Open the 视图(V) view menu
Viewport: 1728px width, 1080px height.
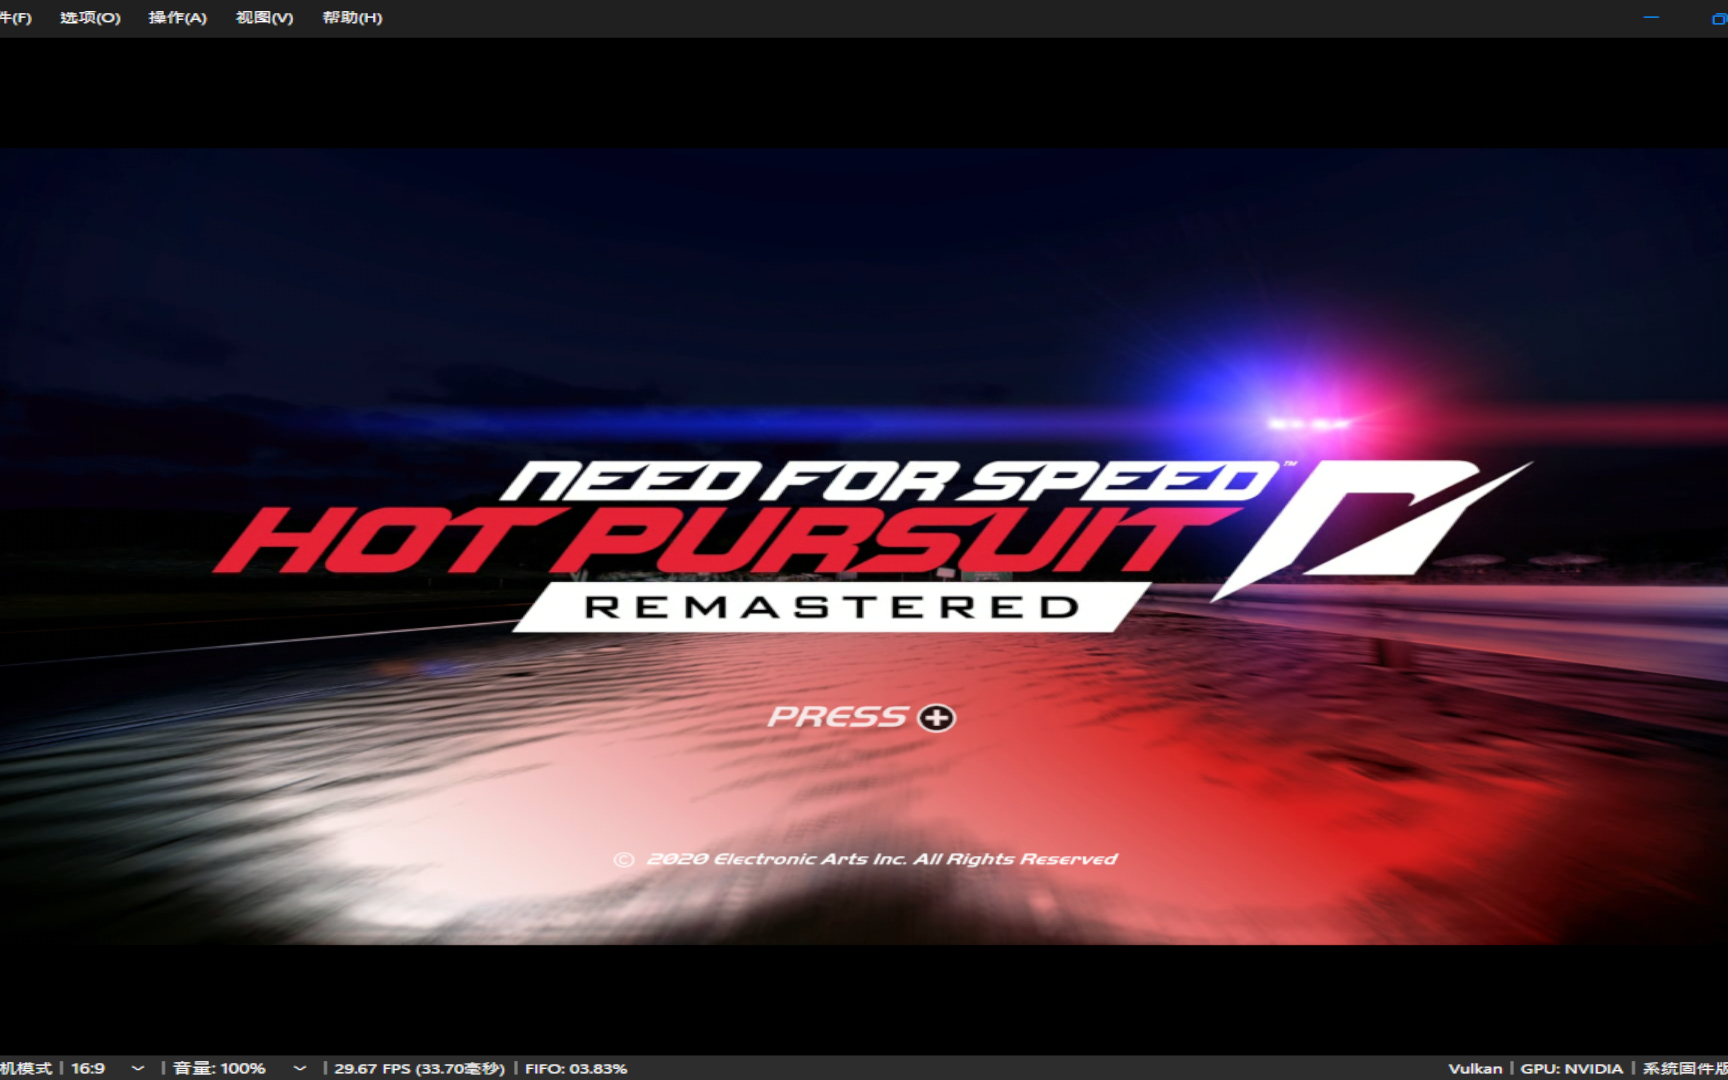click(264, 18)
